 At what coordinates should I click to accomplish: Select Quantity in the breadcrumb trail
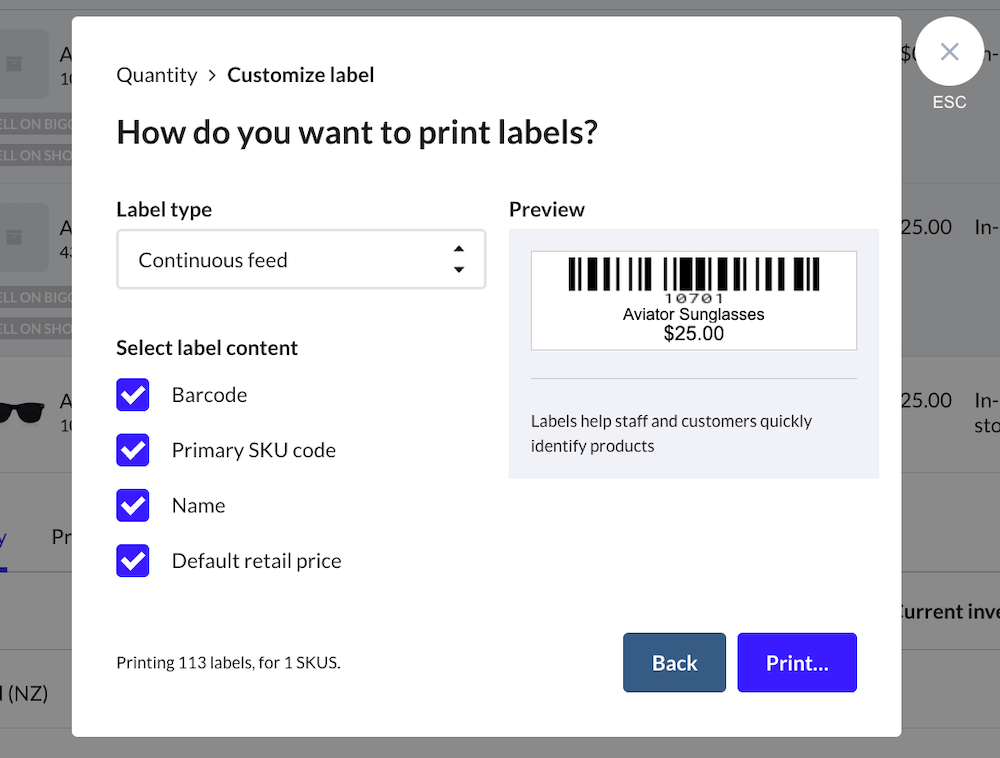tap(156, 74)
